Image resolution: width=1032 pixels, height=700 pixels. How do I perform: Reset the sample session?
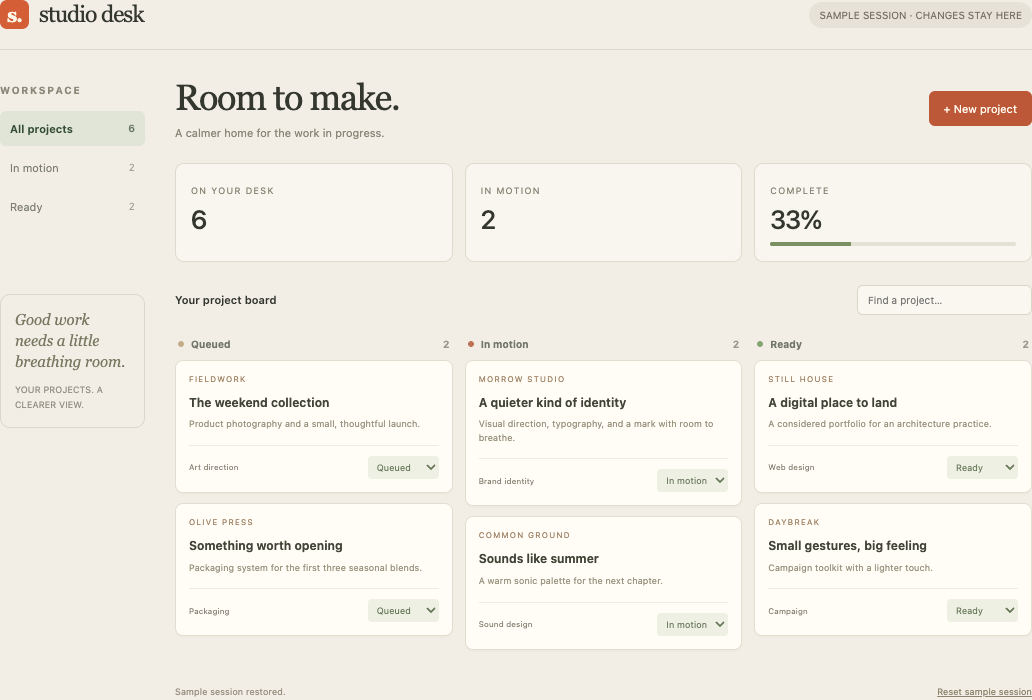984,691
